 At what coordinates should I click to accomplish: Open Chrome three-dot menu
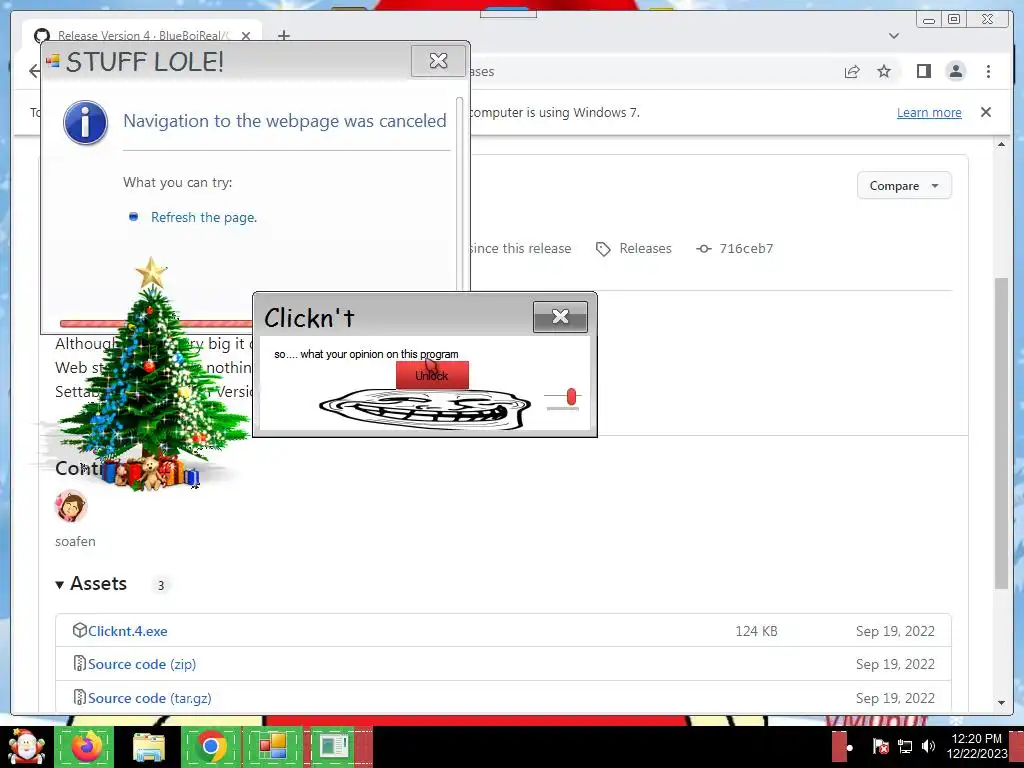point(988,71)
